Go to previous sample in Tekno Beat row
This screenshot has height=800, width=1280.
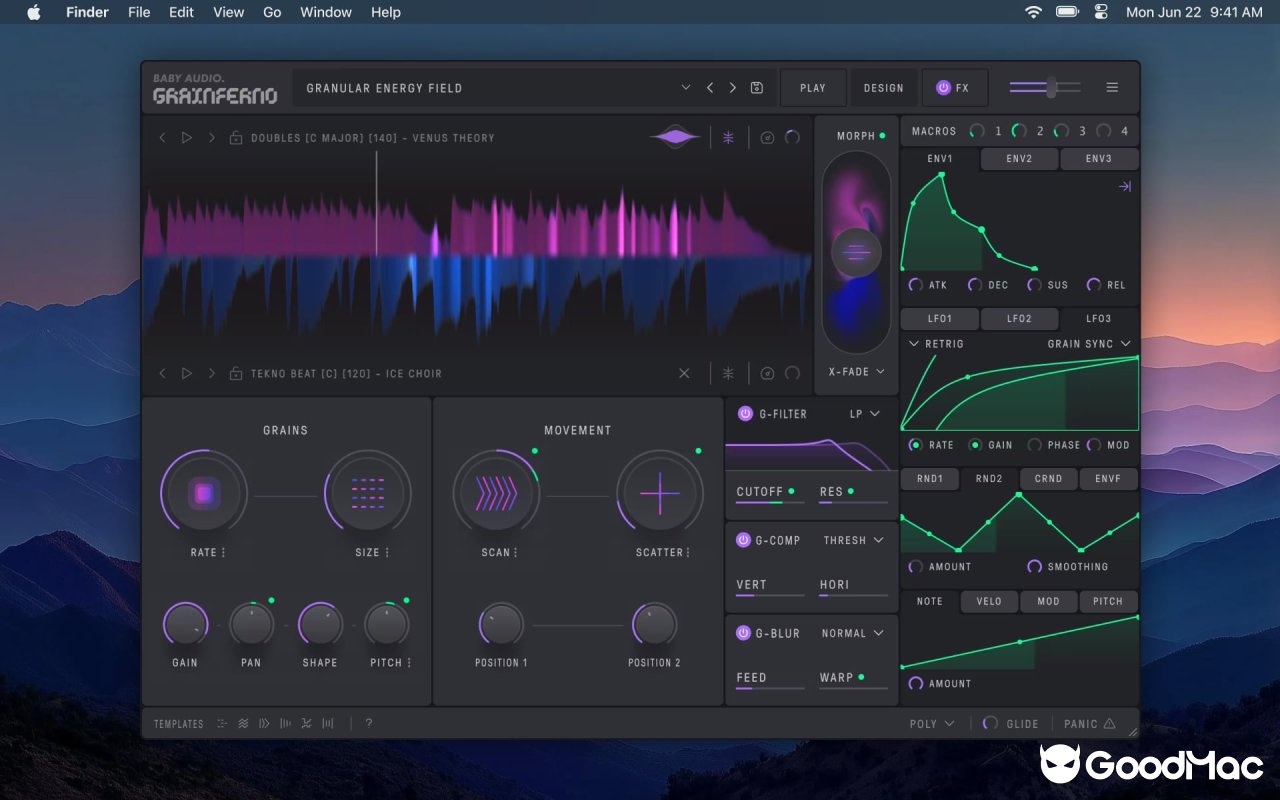[162, 373]
